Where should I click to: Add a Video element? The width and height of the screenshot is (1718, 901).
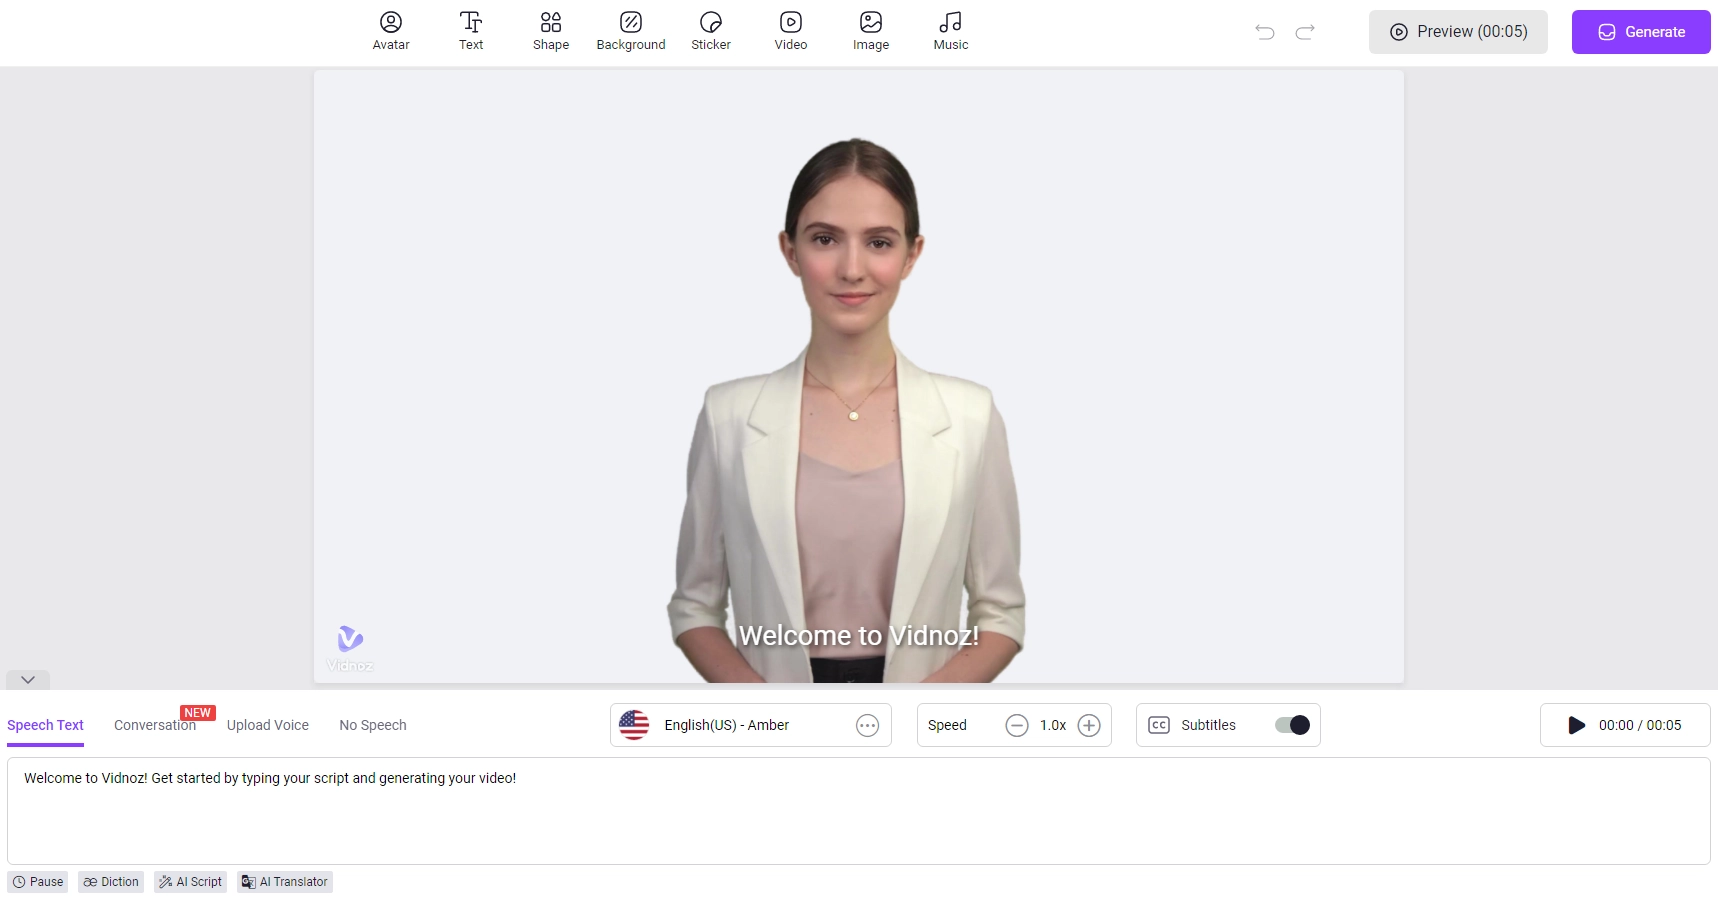790,31
